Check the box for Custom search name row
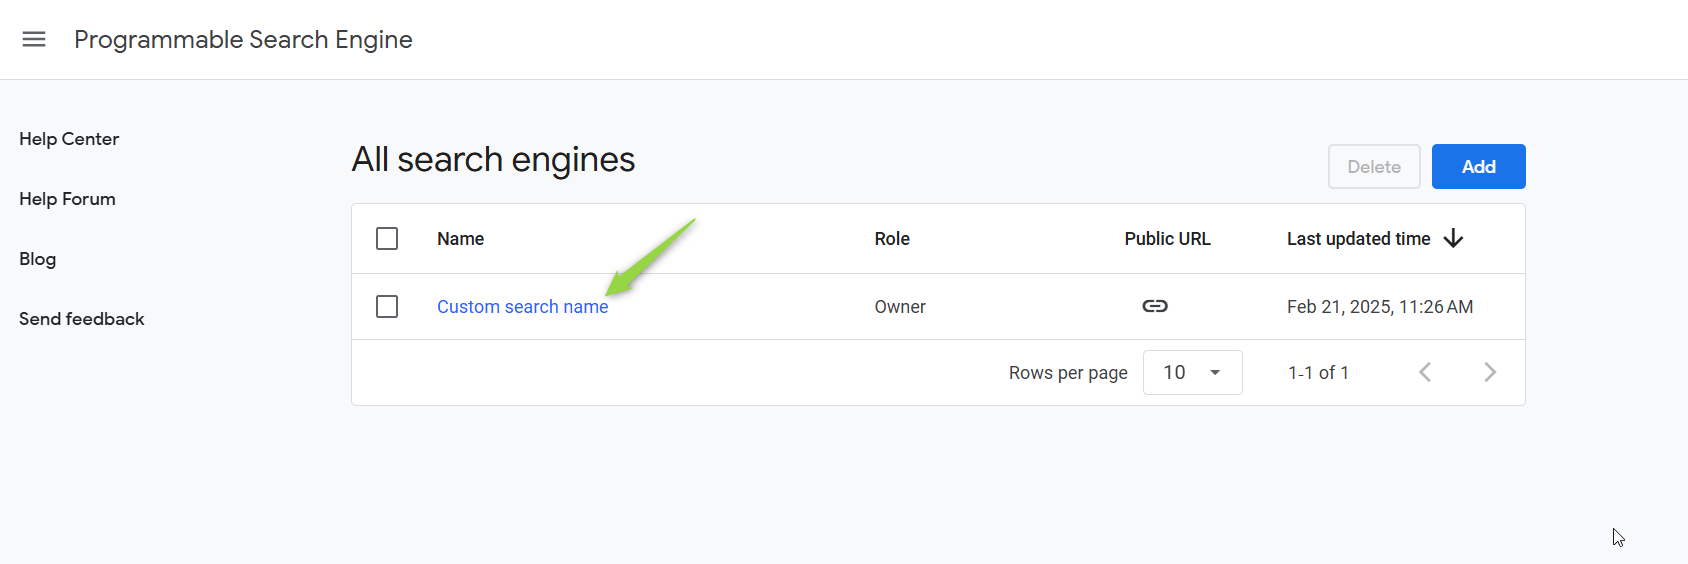 387,306
